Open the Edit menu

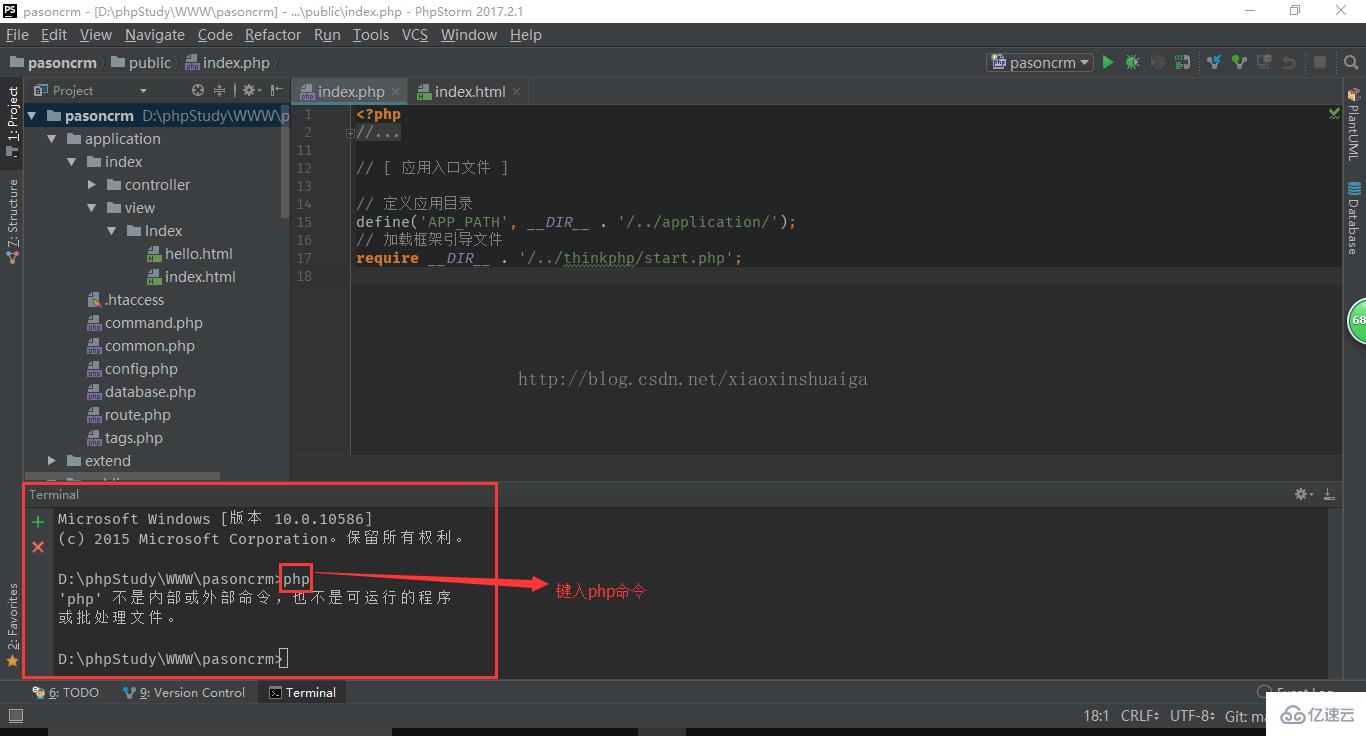[x=54, y=34]
